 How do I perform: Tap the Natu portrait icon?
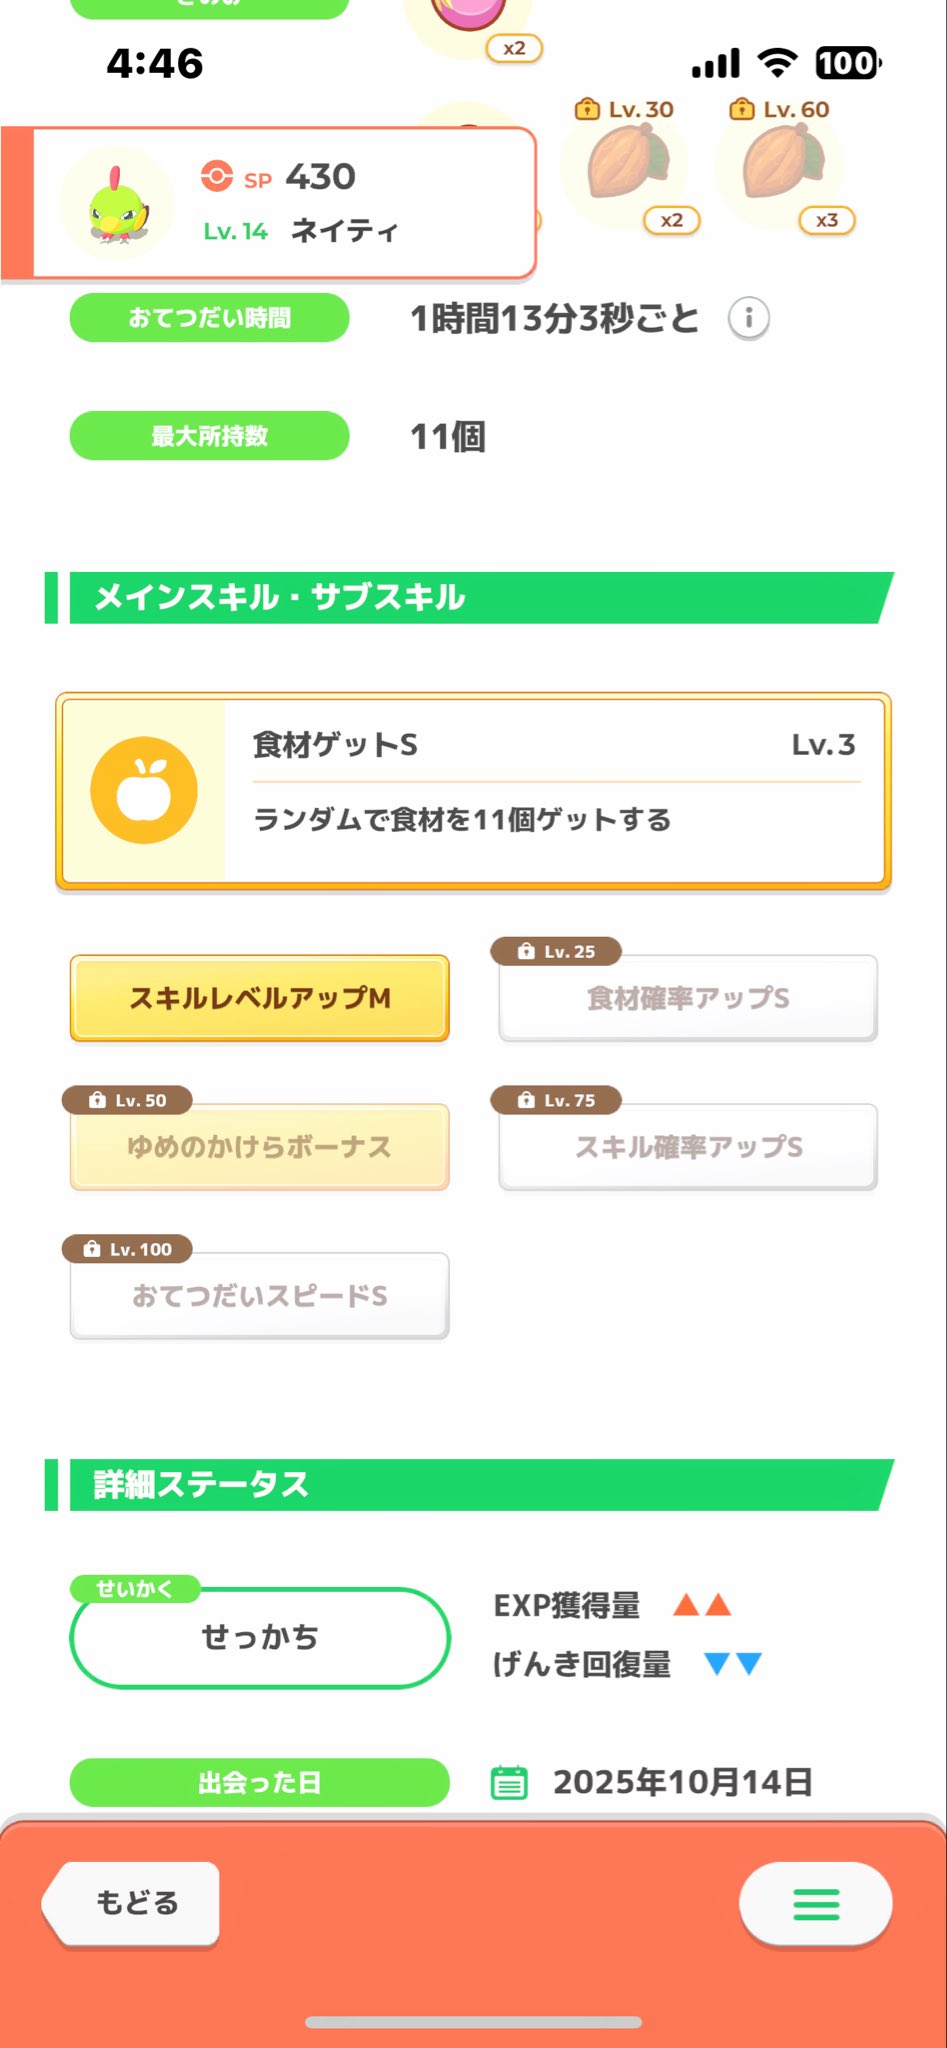[118, 206]
